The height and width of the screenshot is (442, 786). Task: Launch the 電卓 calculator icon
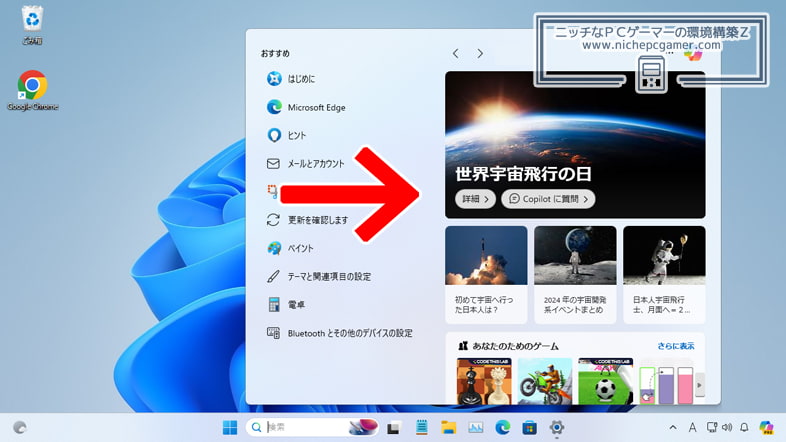coord(274,304)
